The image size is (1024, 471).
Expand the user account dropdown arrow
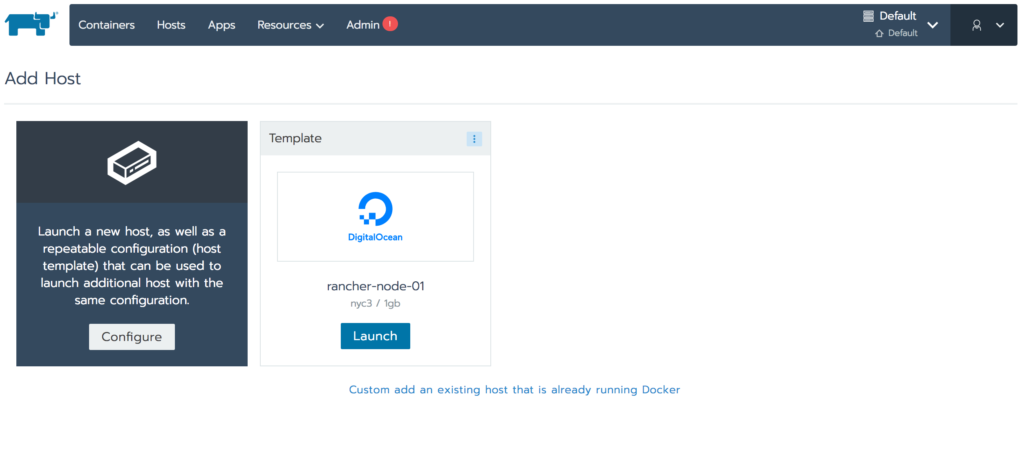click(x=1000, y=25)
